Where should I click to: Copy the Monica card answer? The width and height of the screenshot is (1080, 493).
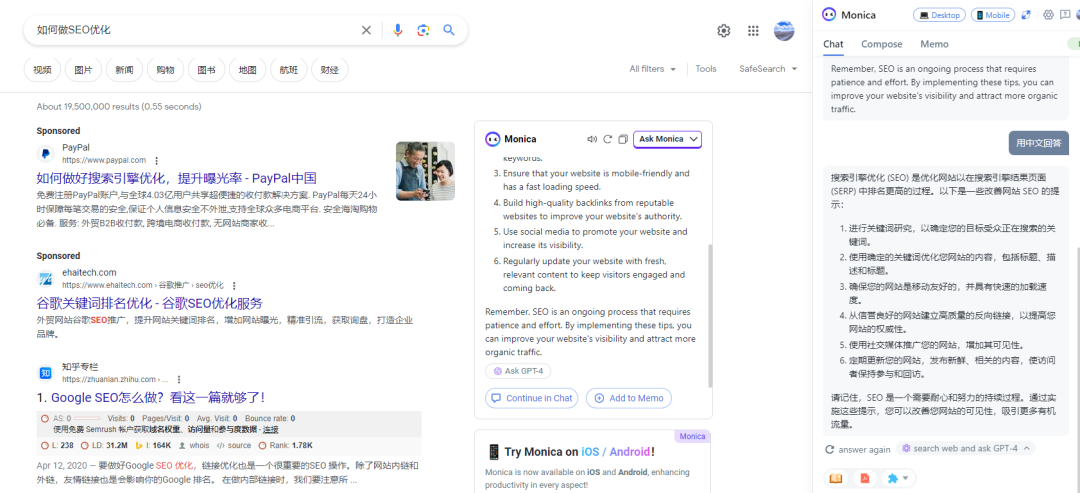coord(623,139)
